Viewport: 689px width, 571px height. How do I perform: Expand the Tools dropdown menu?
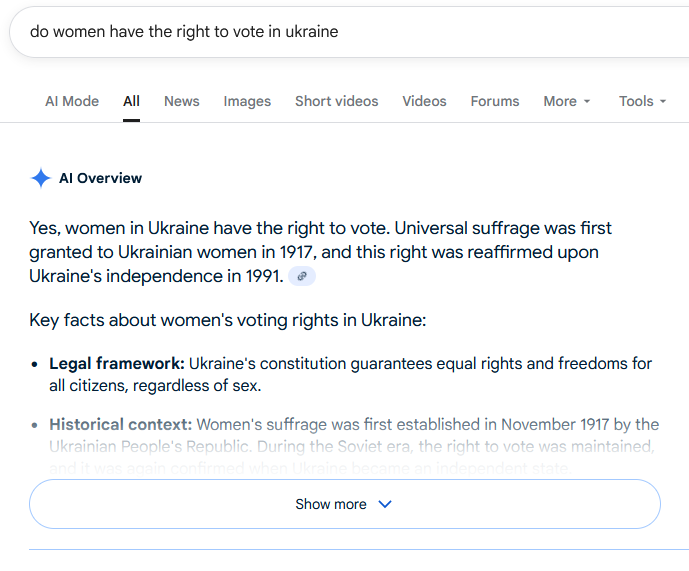coord(642,101)
